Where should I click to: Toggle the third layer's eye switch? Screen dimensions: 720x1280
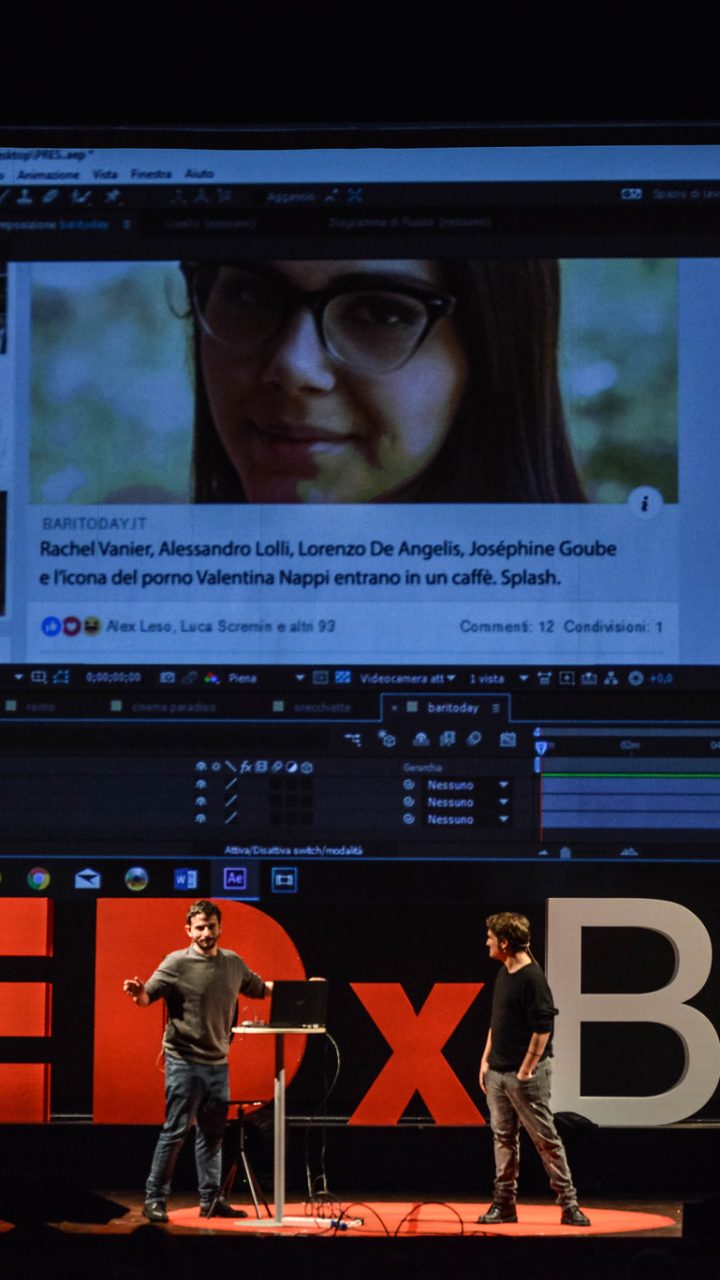point(201,819)
